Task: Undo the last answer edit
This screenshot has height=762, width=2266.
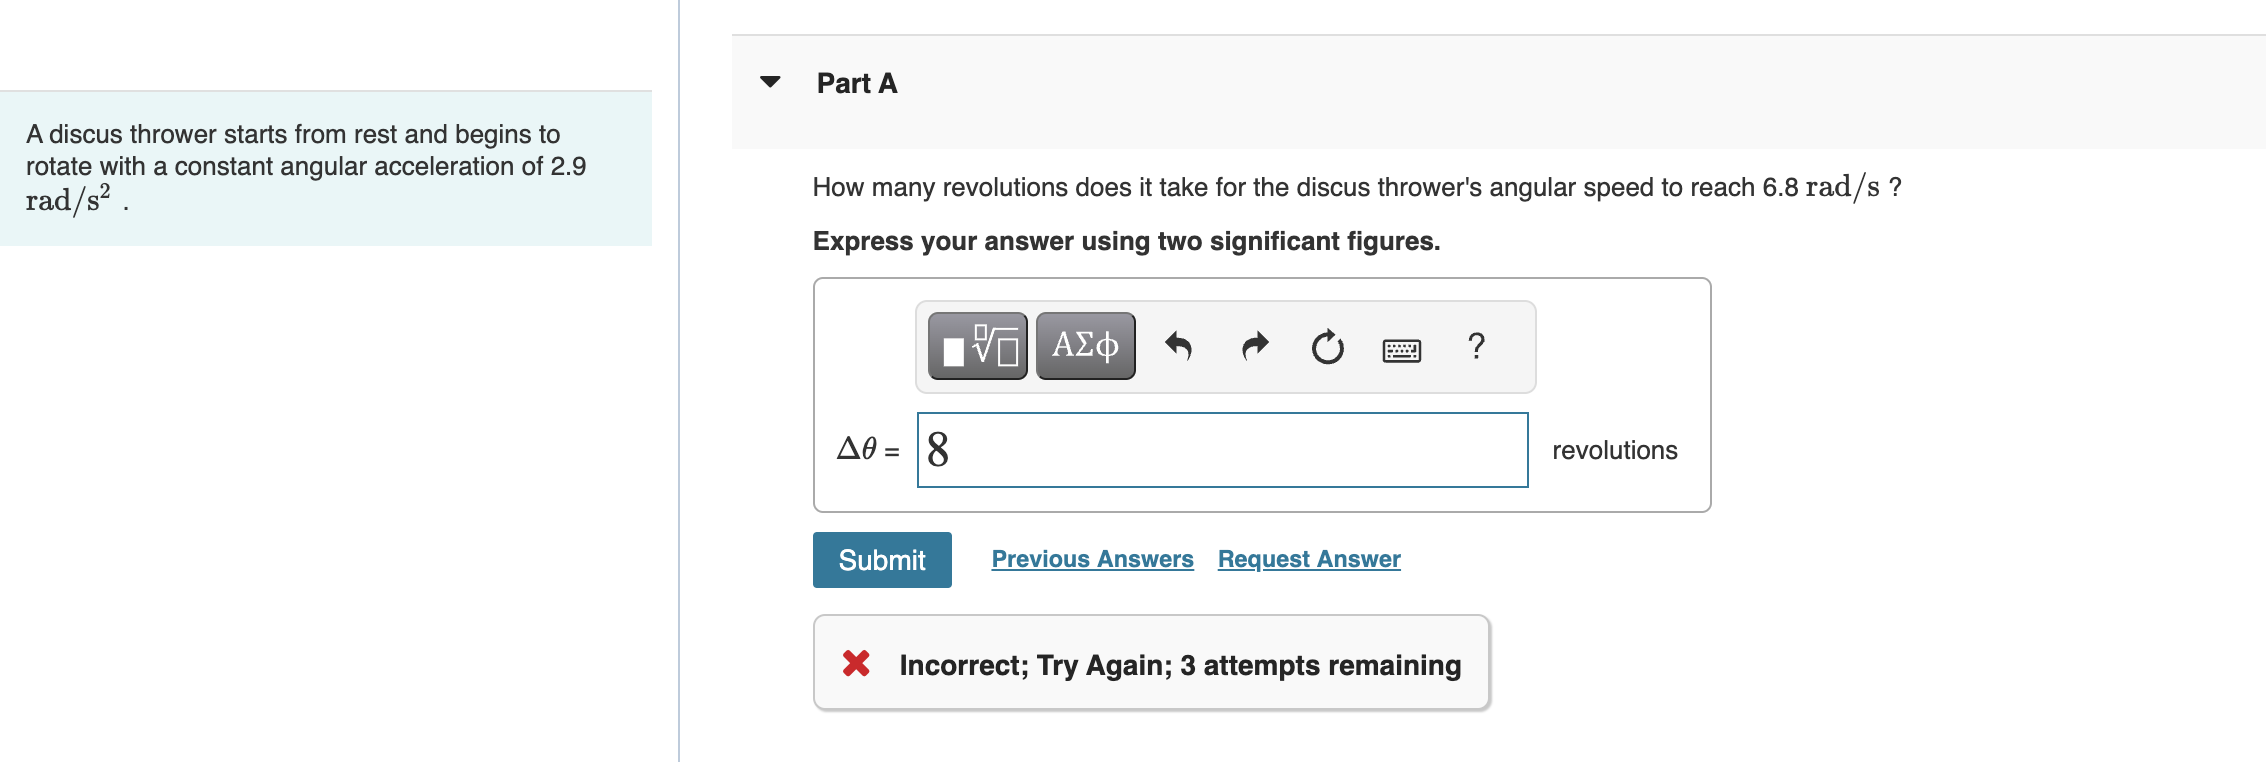Action: point(1180,346)
